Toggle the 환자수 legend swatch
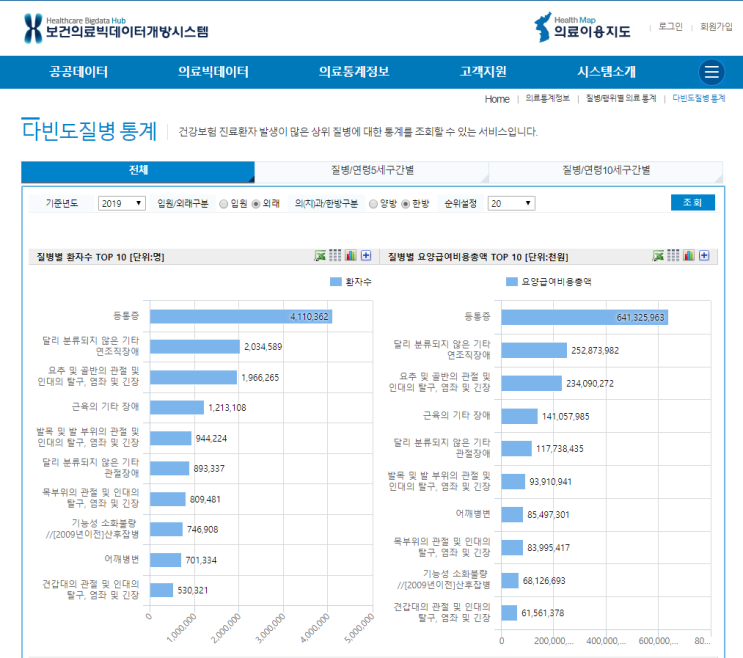743x658 pixels. coord(335,282)
